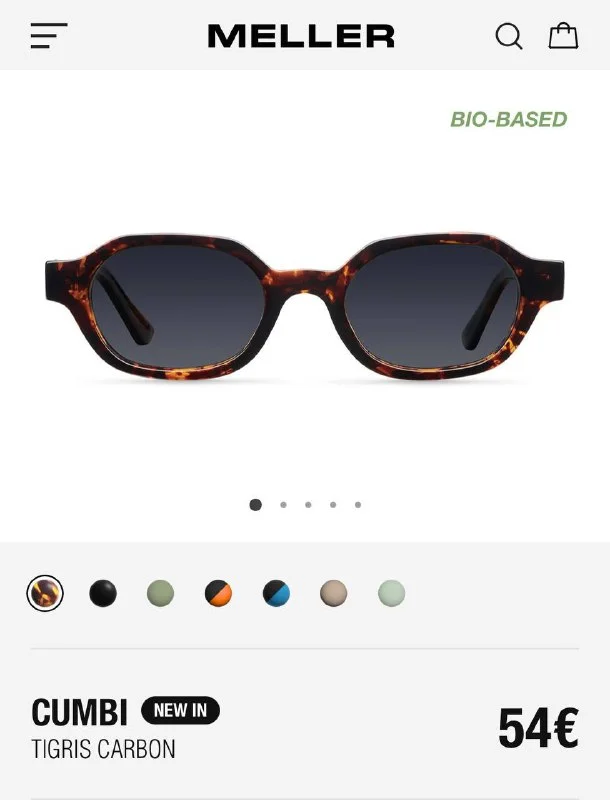Choose the olive green color swatch
Viewport: 610px width, 800px height.
pyautogui.click(x=161, y=593)
